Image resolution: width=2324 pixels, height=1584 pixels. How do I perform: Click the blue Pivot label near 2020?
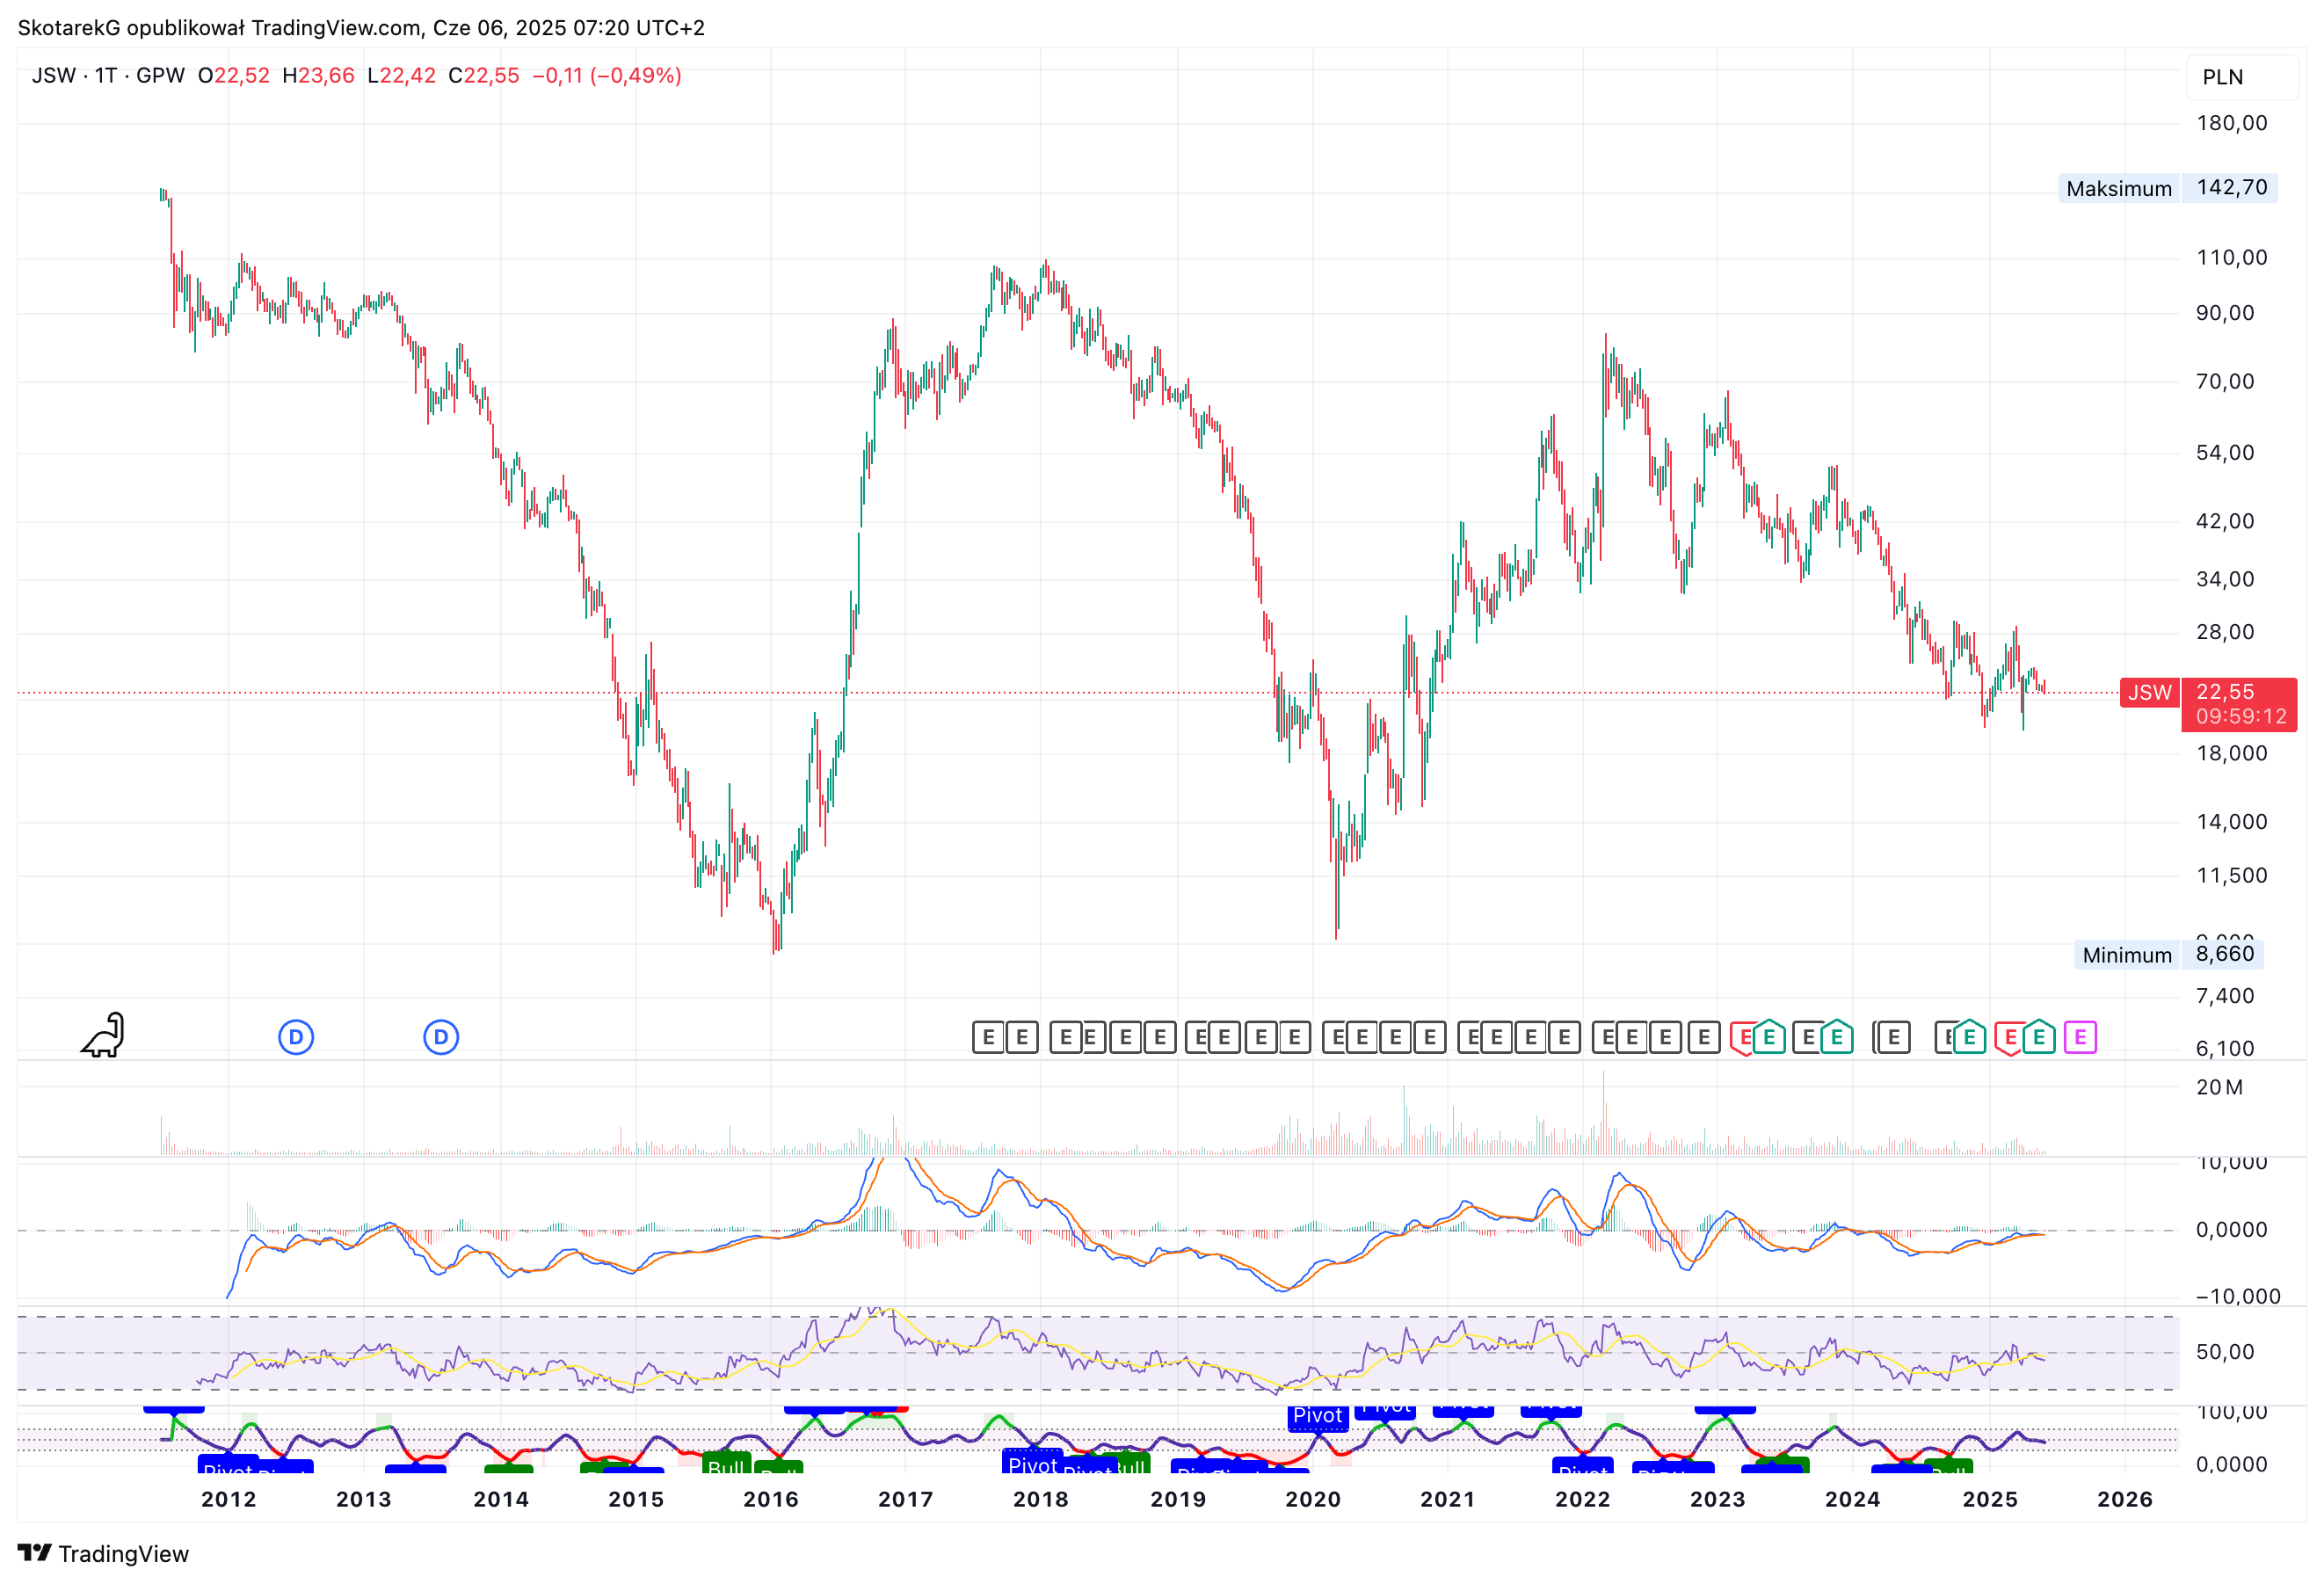[1318, 1416]
